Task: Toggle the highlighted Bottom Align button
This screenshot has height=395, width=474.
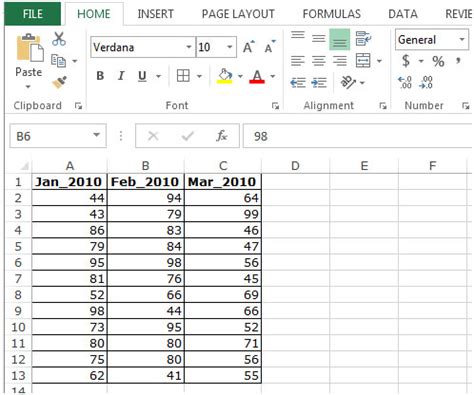Action: coord(339,39)
